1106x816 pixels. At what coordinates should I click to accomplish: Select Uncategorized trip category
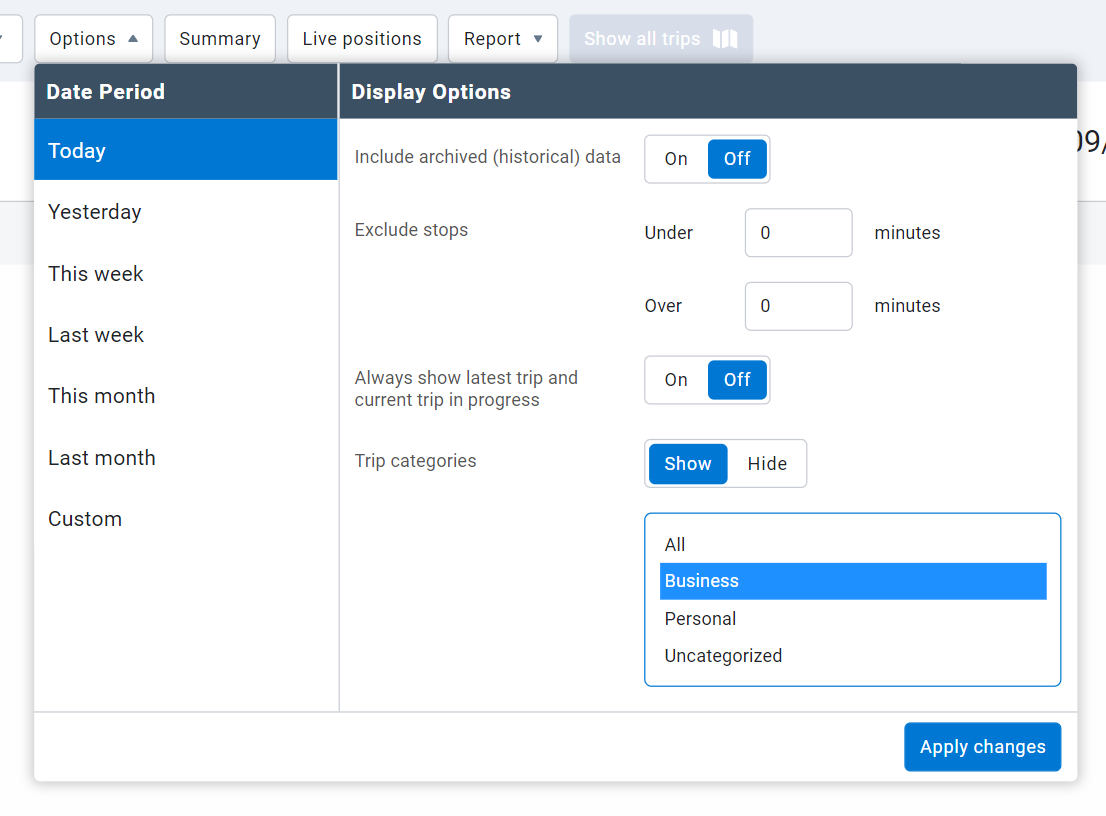723,655
